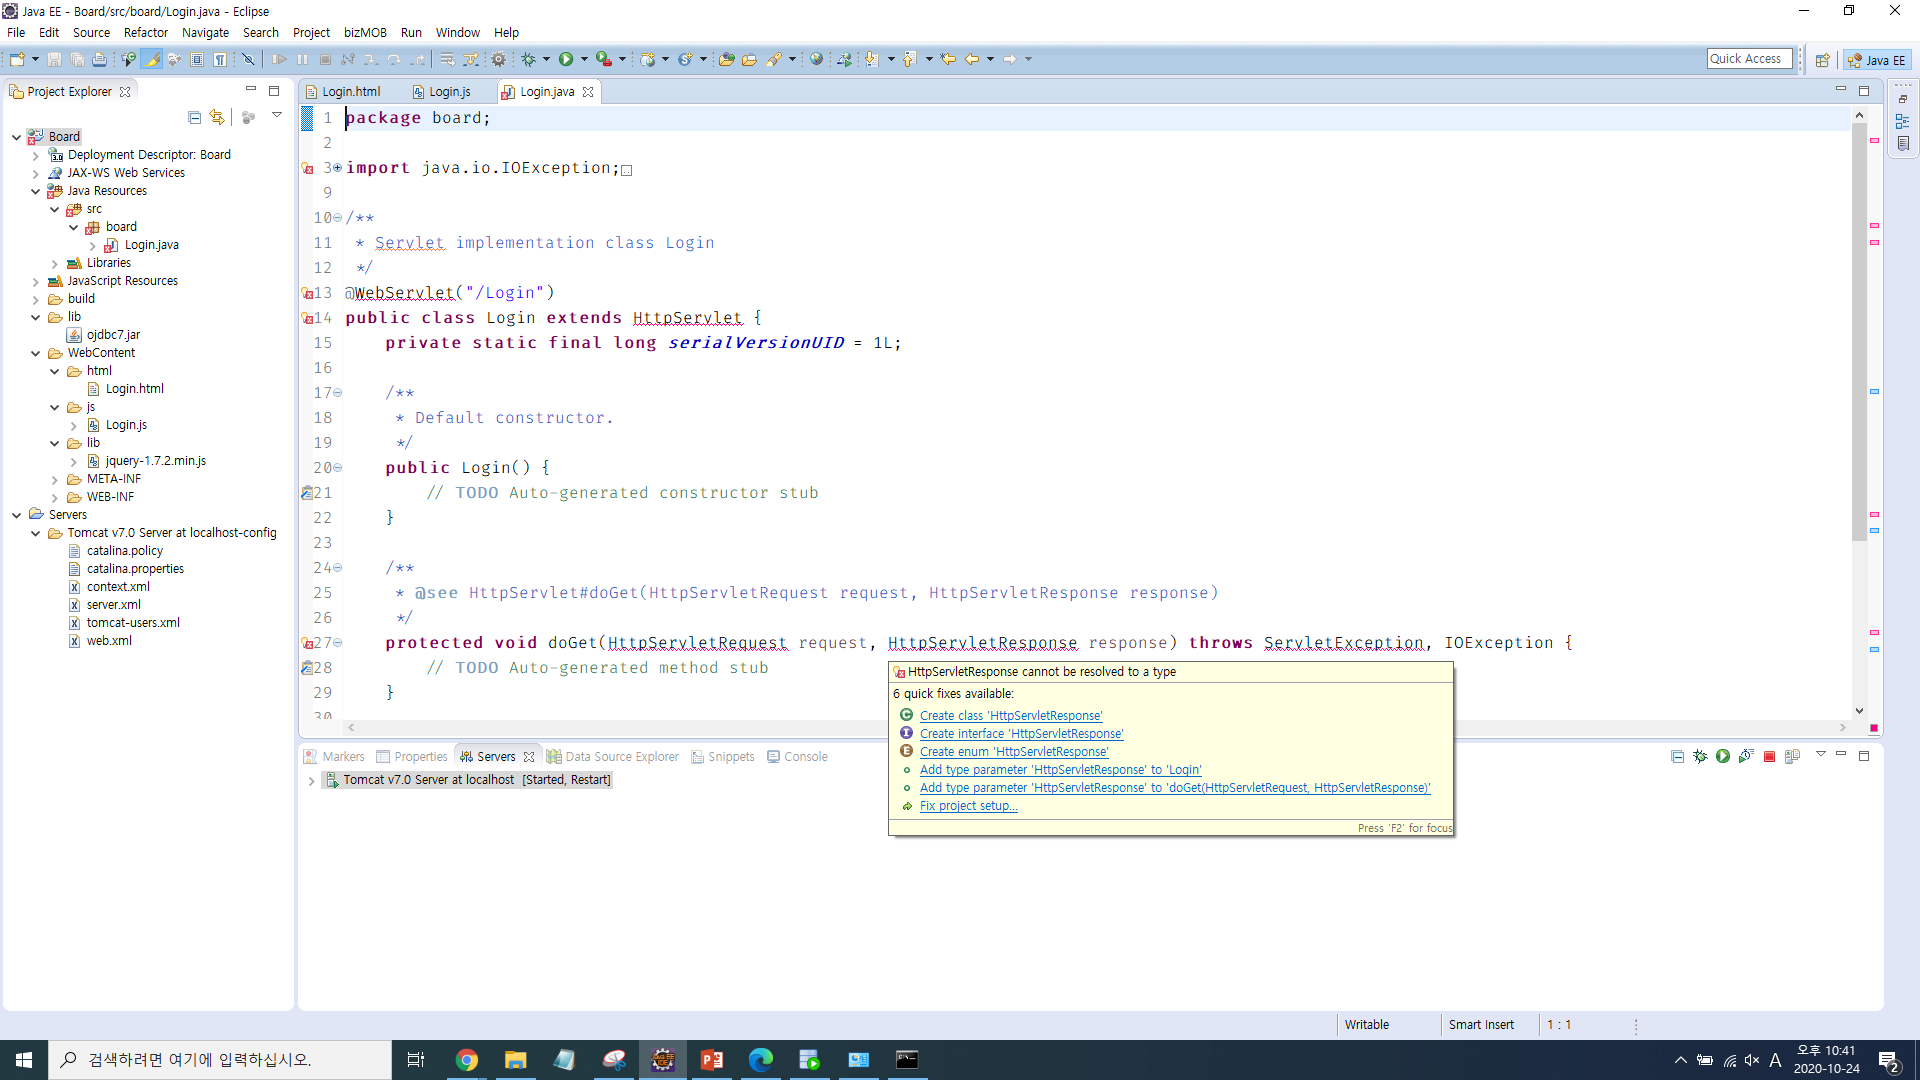Click the editor vertical scrollbar track
Image resolution: width=1920 pixels, height=1080 pixels.
coord(1859,620)
